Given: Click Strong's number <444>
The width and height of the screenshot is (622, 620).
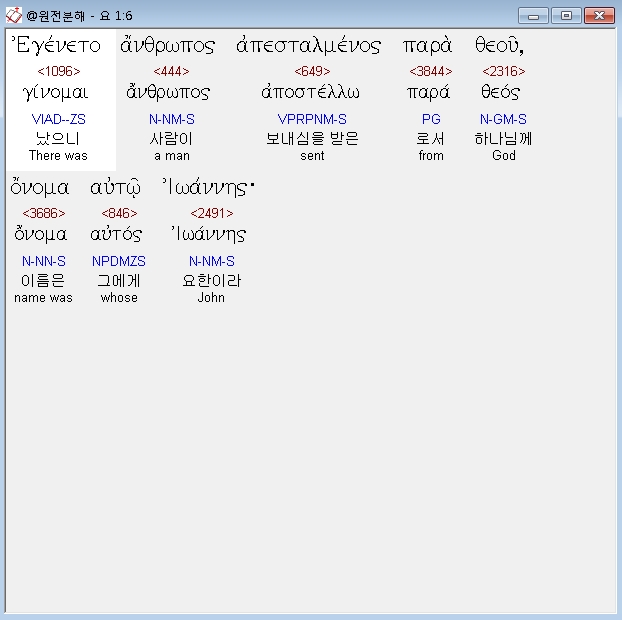Looking at the screenshot, I should tap(171, 71).
